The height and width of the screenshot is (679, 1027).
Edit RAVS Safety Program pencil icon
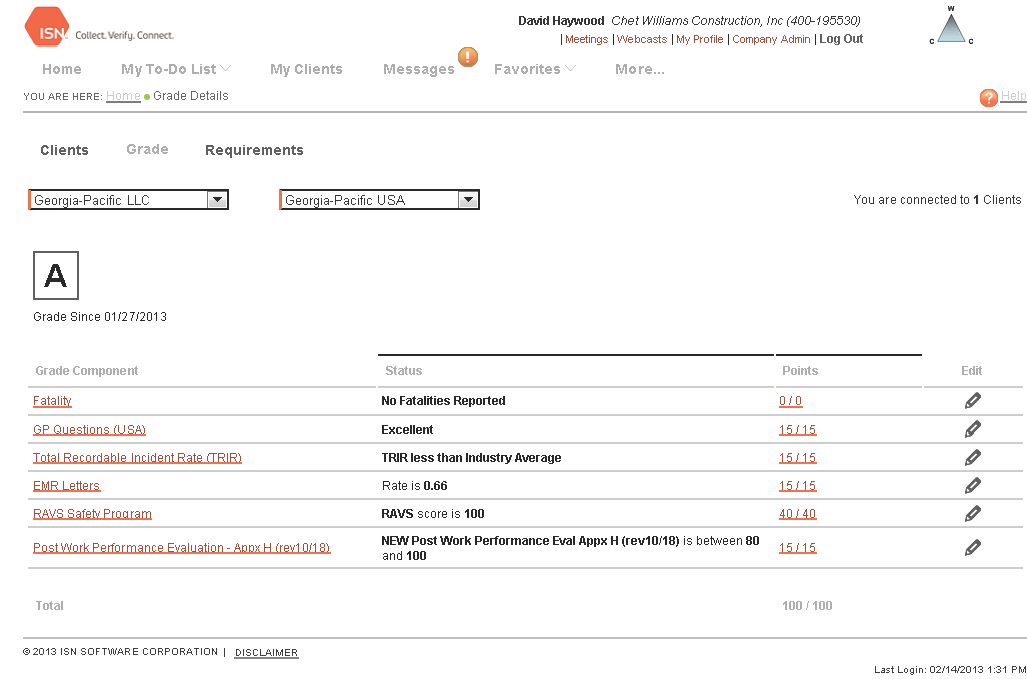[x=973, y=514]
